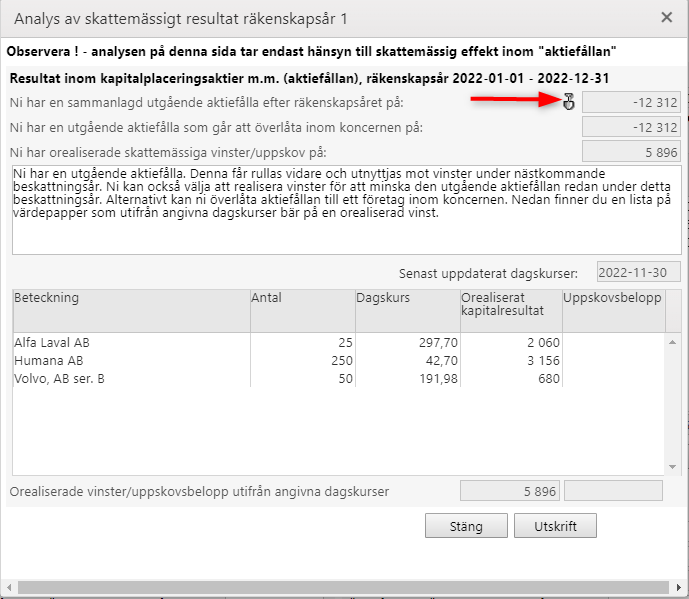The width and height of the screenshot is (689, 599).
Task: Click the Utskrift button
Action: [x=555, y=526]
